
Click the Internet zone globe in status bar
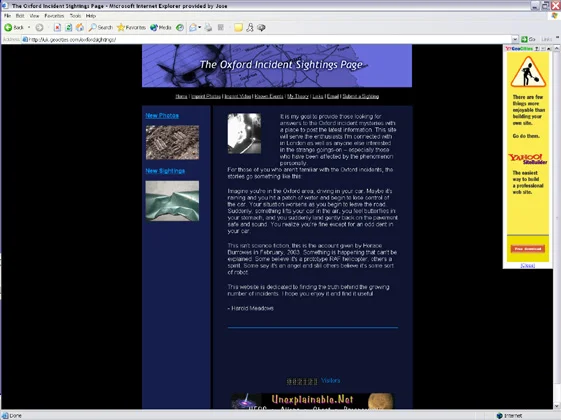[x=499, y=416]
